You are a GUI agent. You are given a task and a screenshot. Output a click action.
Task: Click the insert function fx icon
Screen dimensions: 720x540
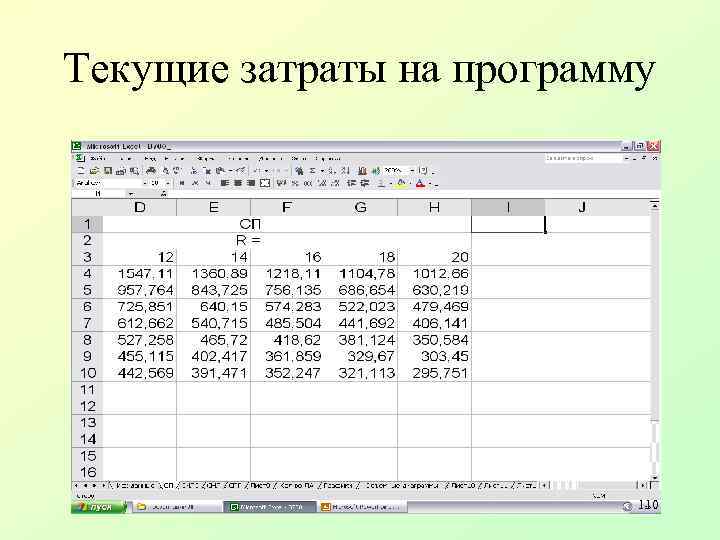(164, 194)
